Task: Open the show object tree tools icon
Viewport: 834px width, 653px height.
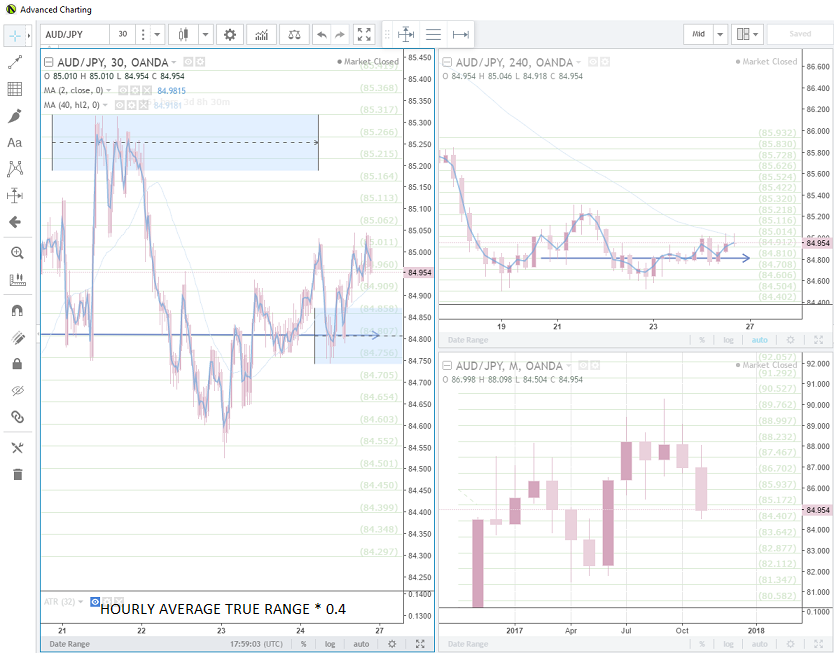Action: tap(17, 448)
